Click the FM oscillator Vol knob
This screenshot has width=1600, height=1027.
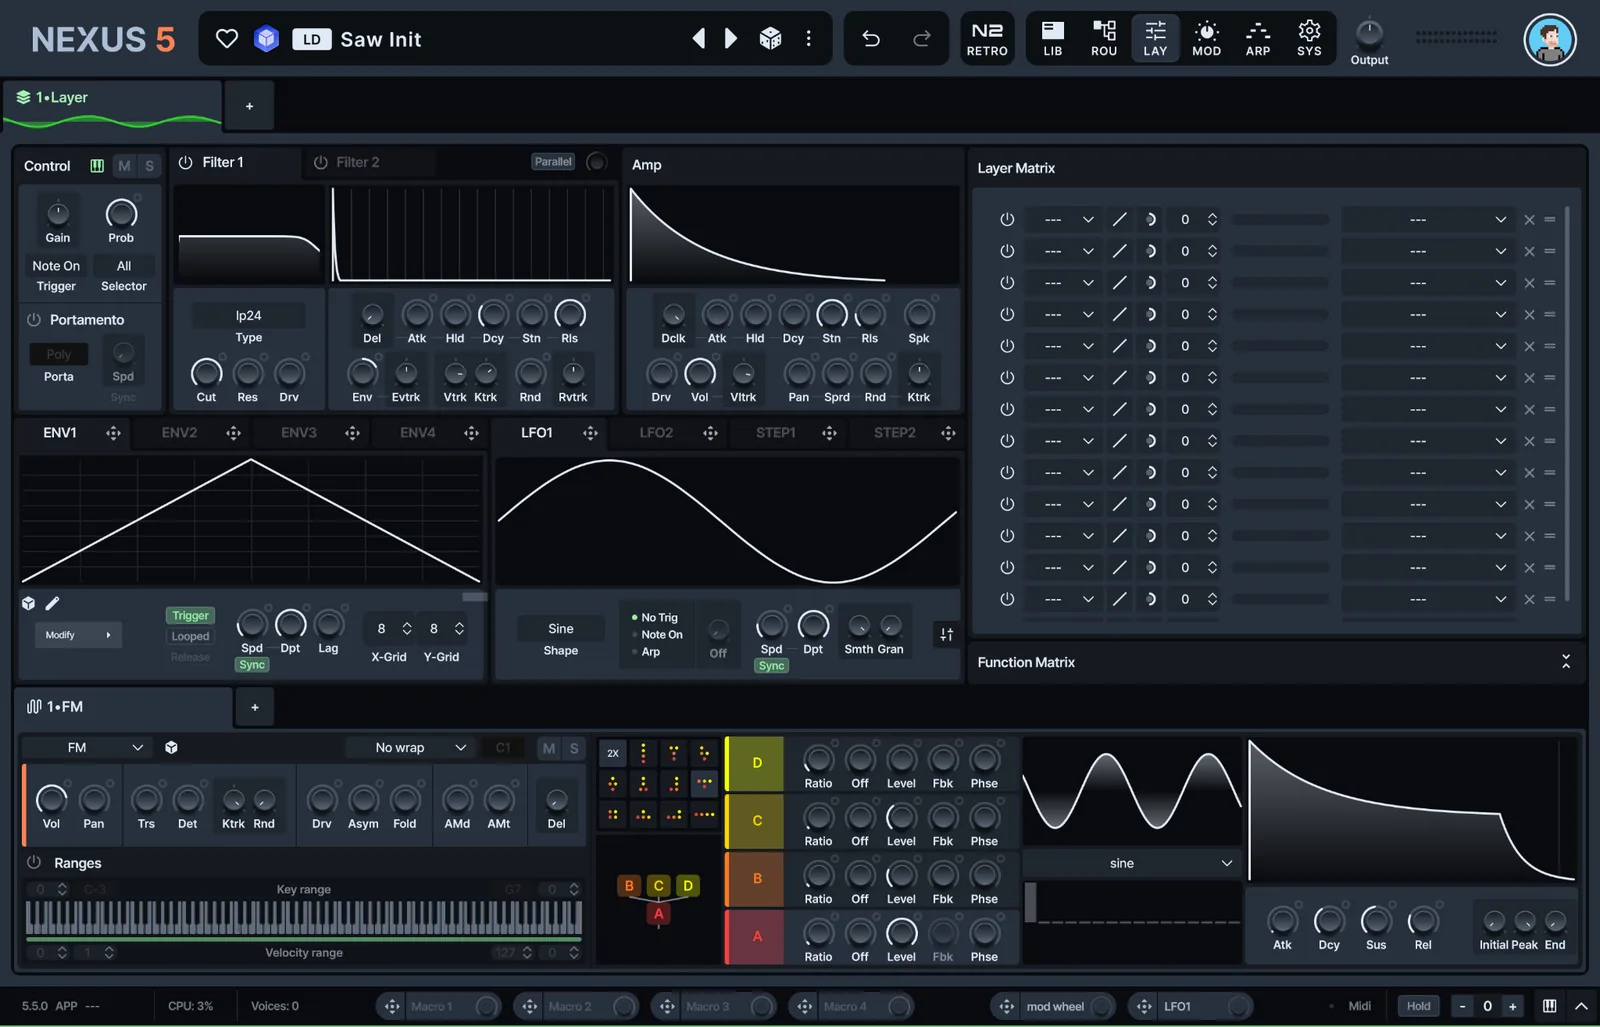pos(51,799)
